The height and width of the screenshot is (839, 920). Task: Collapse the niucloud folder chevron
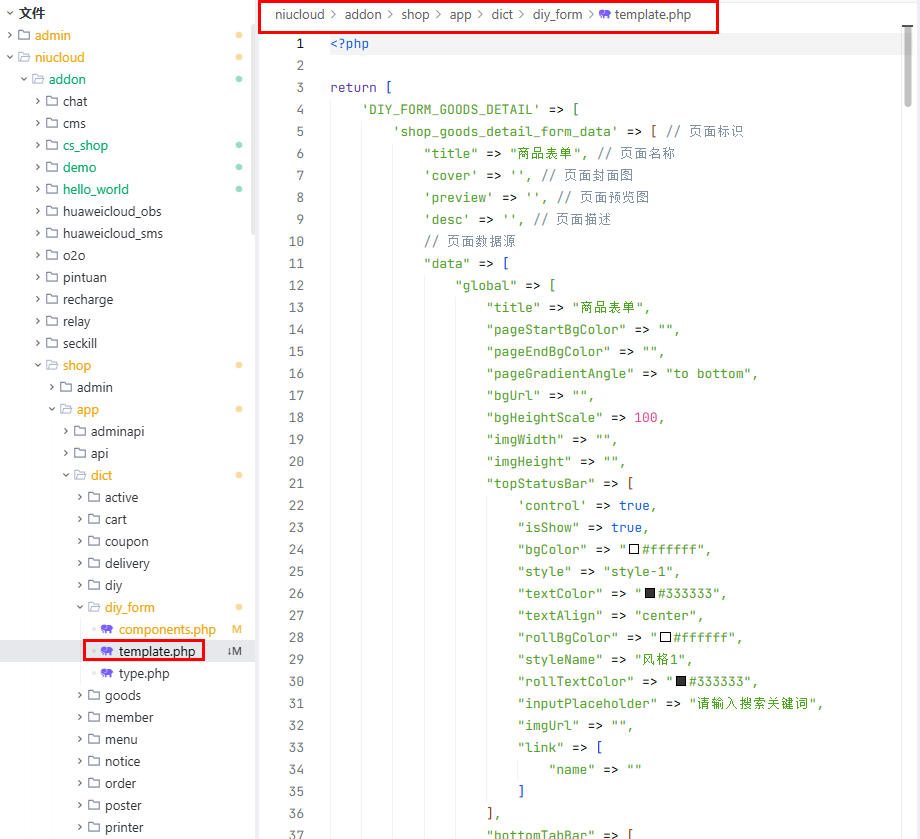[x=10, y=57]
